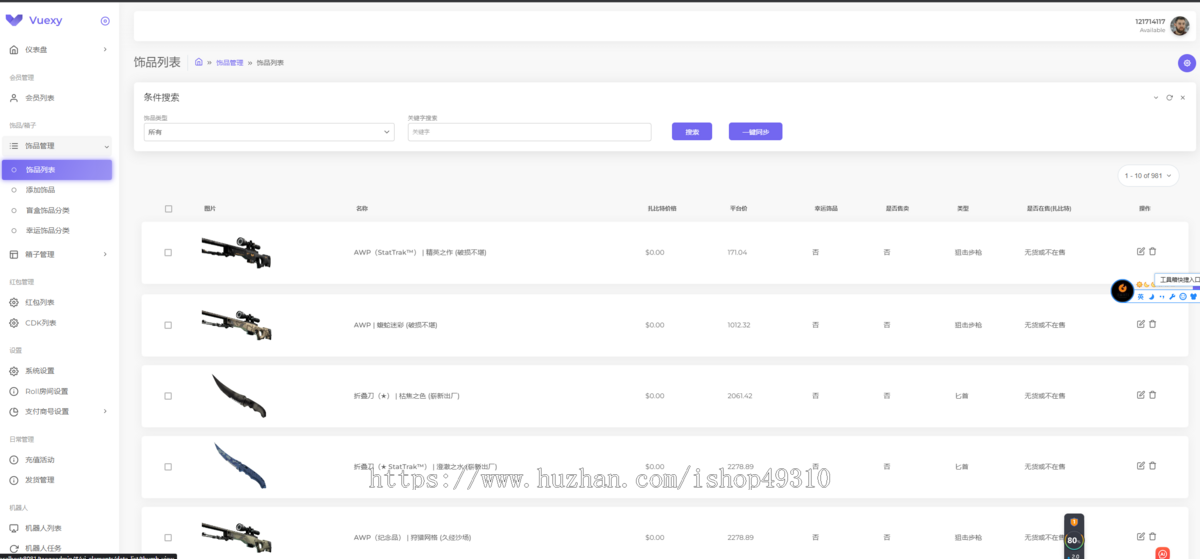Tick checkbox for AWP 狩猎网格 row

[x=168, y=538]
